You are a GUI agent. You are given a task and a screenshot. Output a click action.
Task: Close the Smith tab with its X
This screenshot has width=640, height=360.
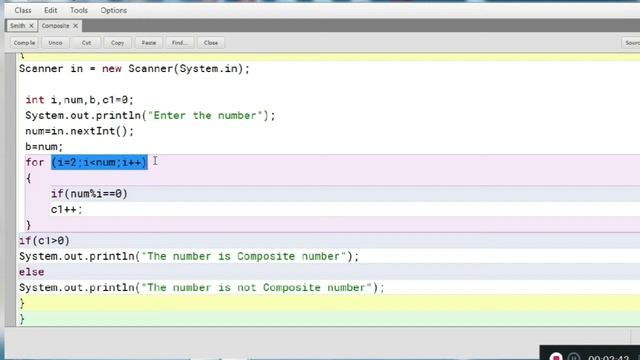tap(31, 26)
